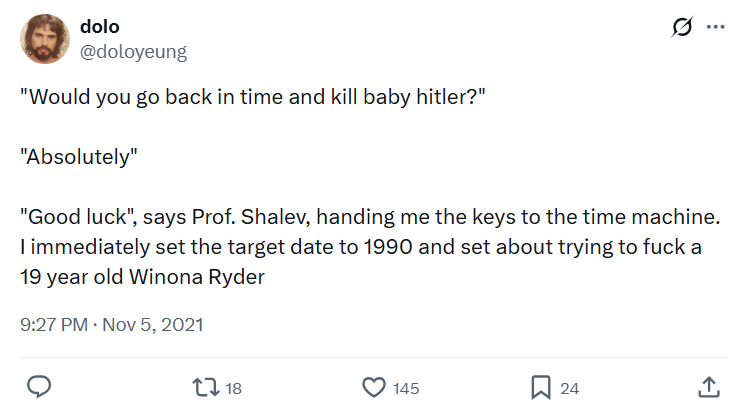Bookmark this tweet using bookmark icon

coord(541,387)
